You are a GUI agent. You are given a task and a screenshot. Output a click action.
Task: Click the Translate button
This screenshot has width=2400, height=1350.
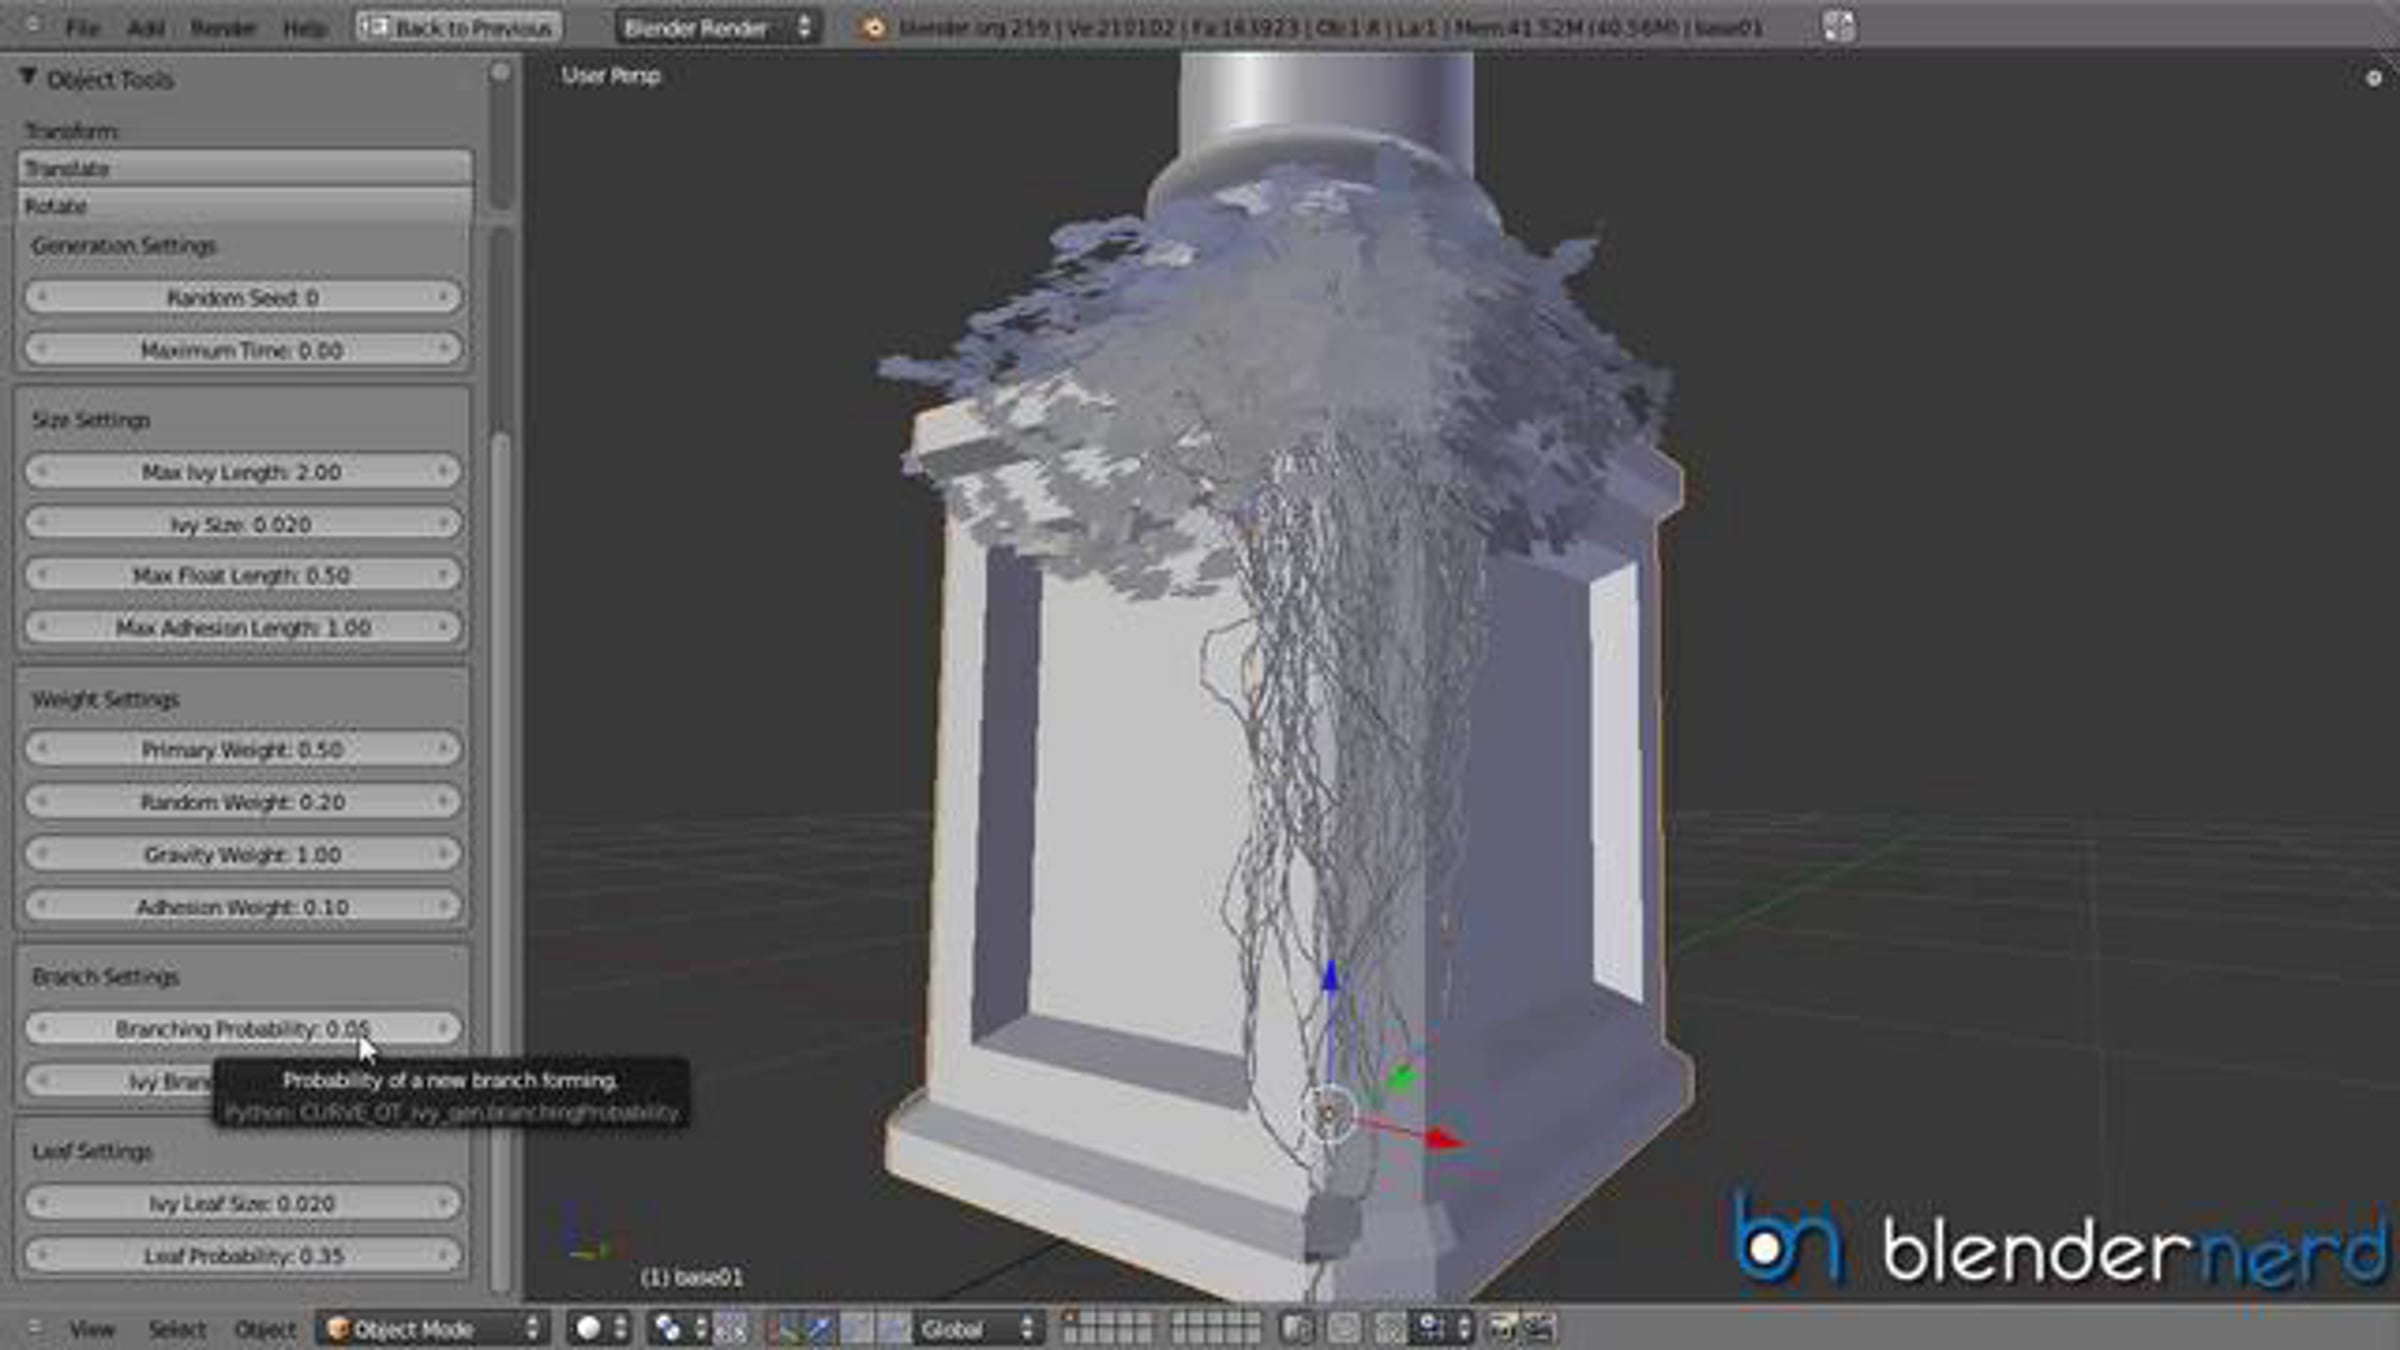pyautogui.click(x=243, y=168)
